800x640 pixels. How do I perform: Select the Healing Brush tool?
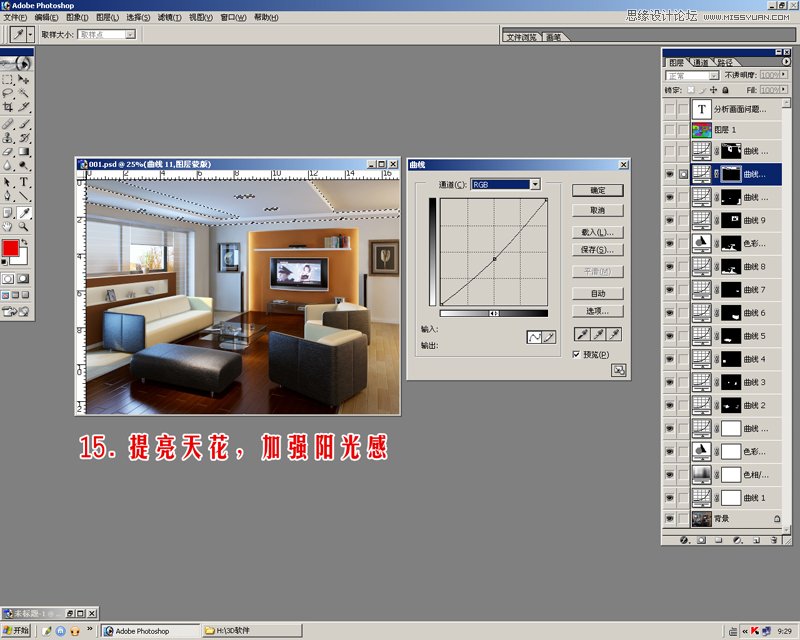click(x=8, y=124)
